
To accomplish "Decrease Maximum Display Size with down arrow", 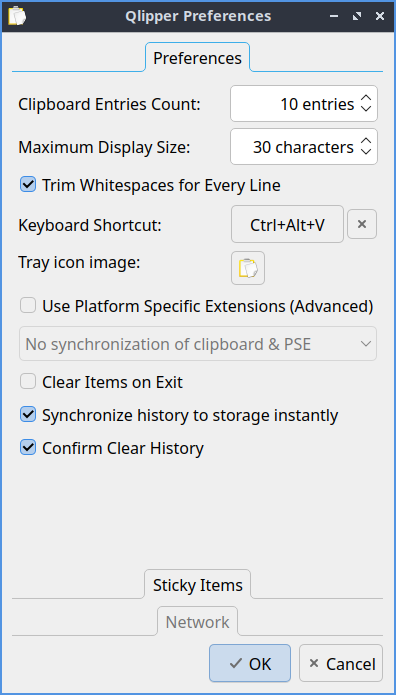I will pyautogui.click(x=366, y=152).
